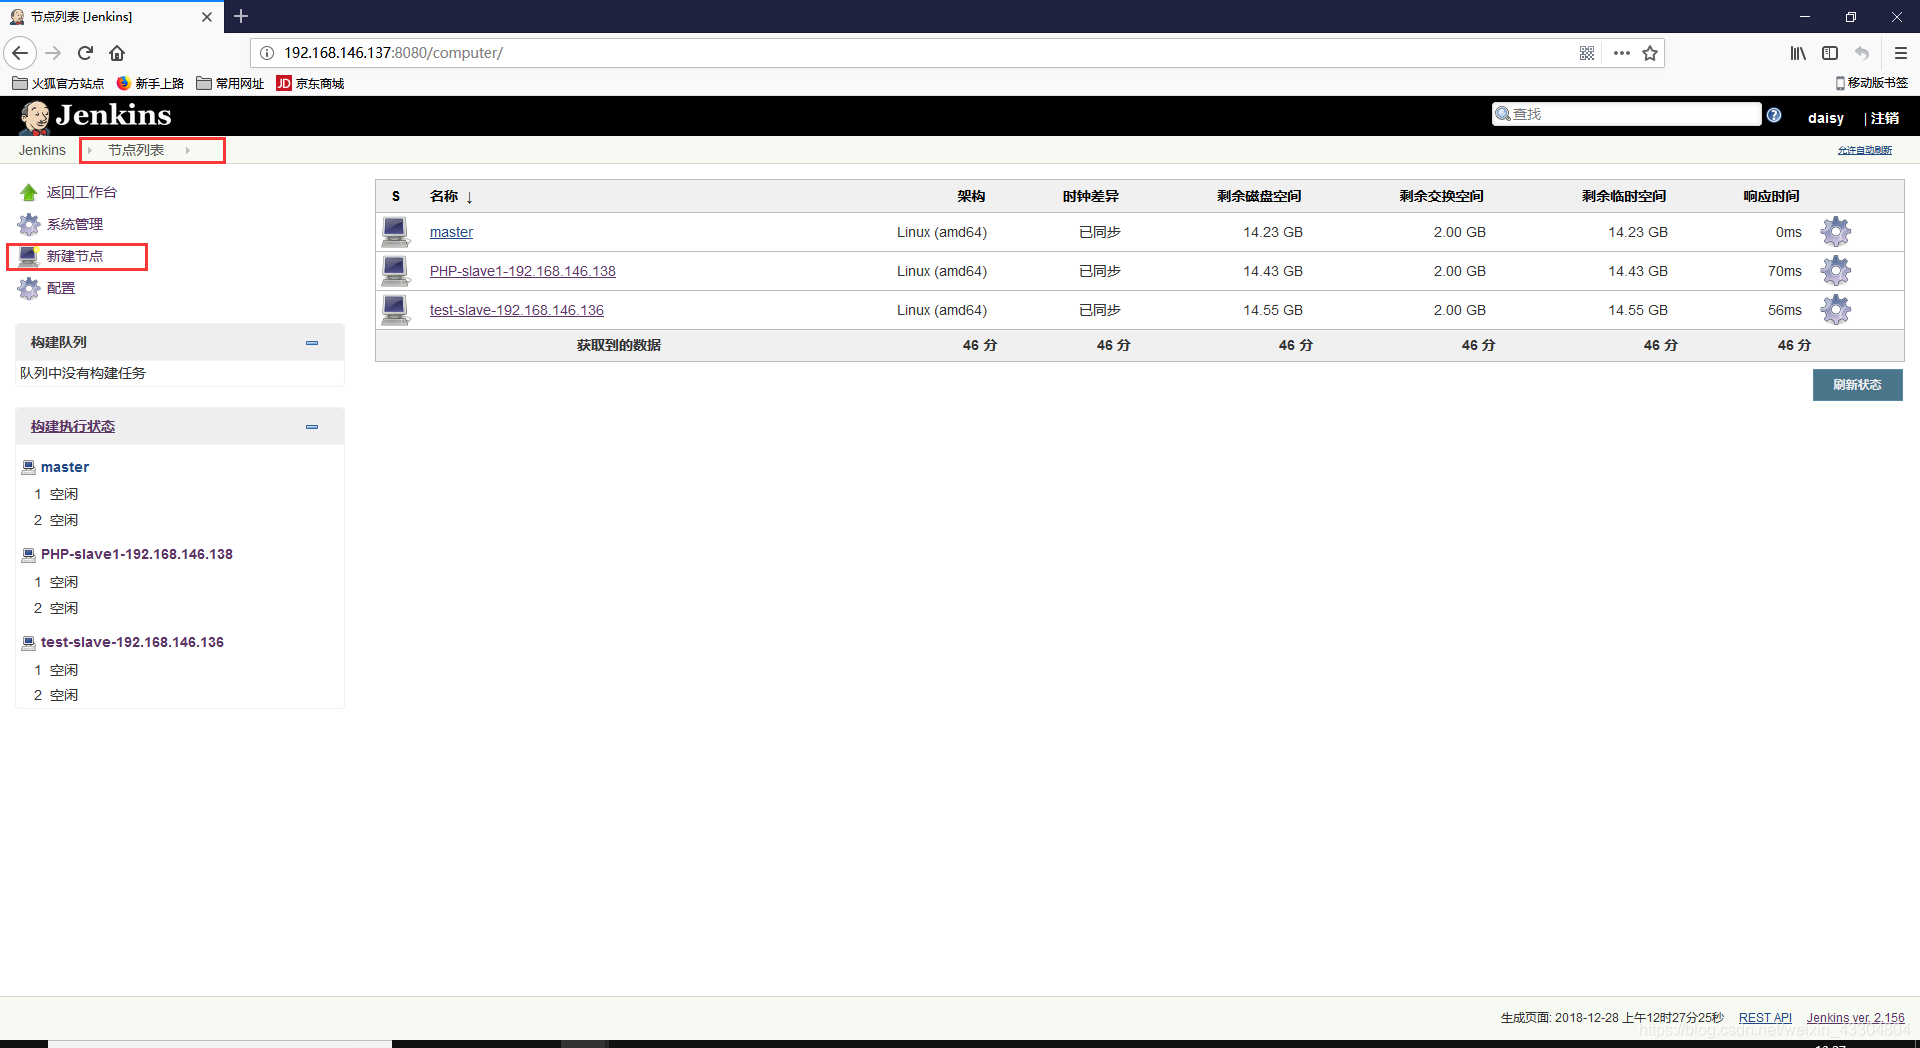
Task: Collapse the 构建执行状态 panel
Action: pyautogui.click(x=312, y=427)
